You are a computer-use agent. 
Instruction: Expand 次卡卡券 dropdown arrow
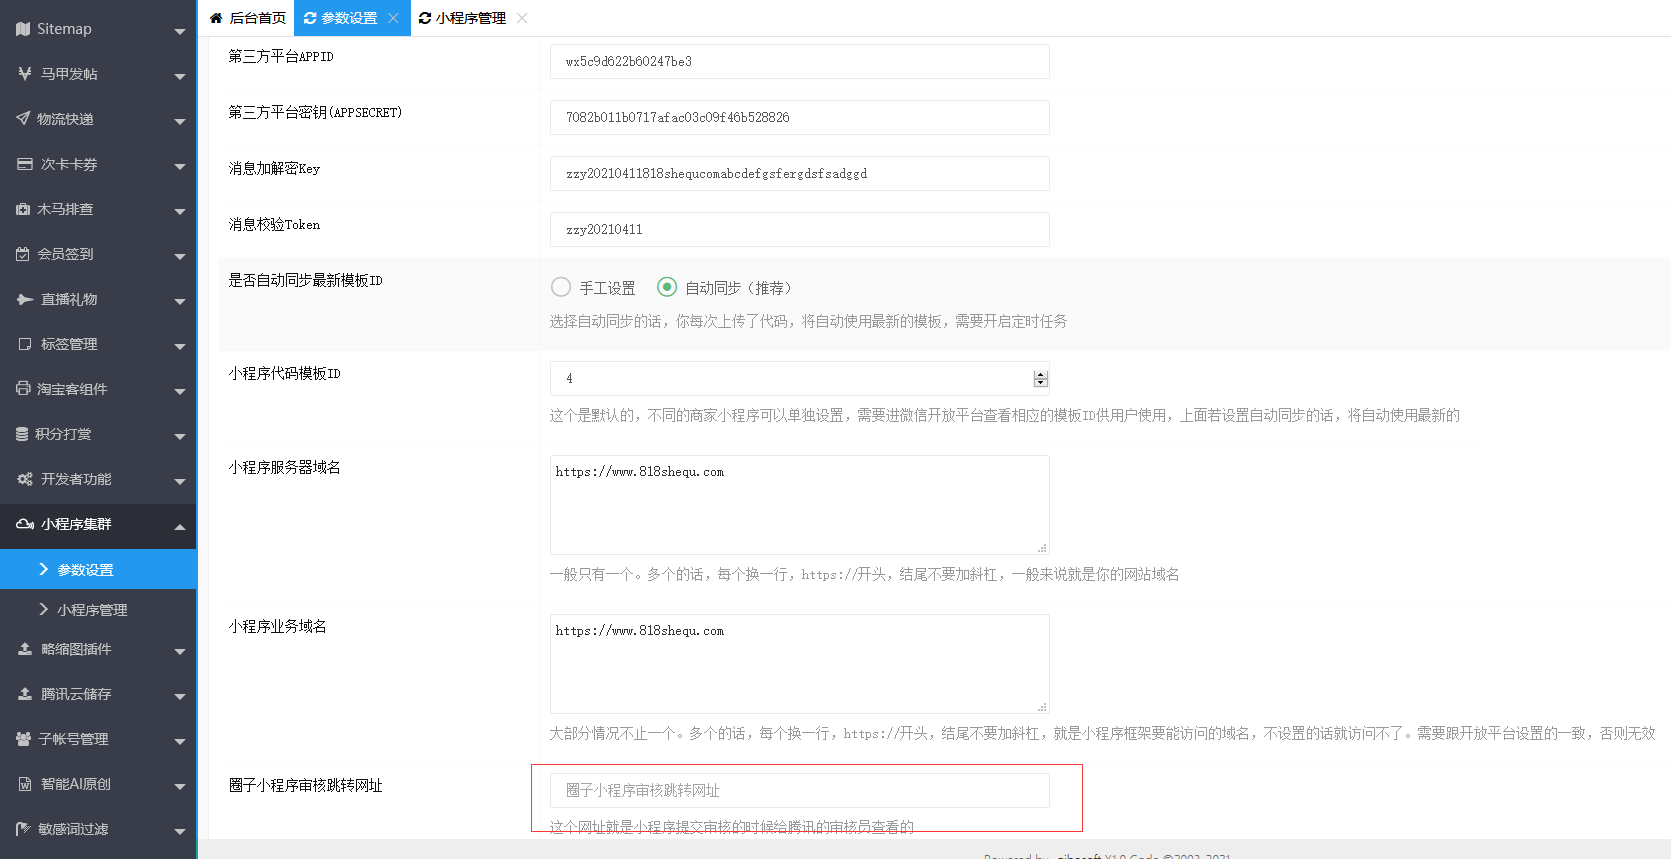point(180,166)
